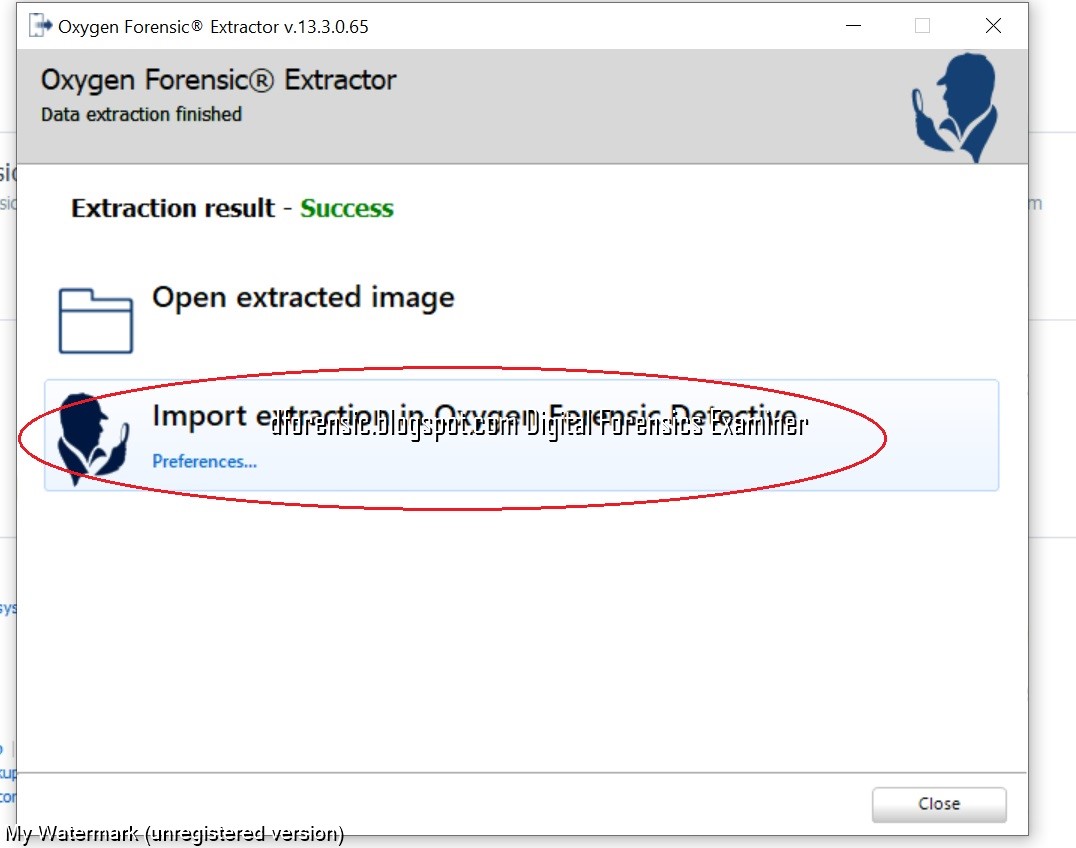Close the window with the X button
This screenshot has height=848, width=1076.
coord(992,26)
